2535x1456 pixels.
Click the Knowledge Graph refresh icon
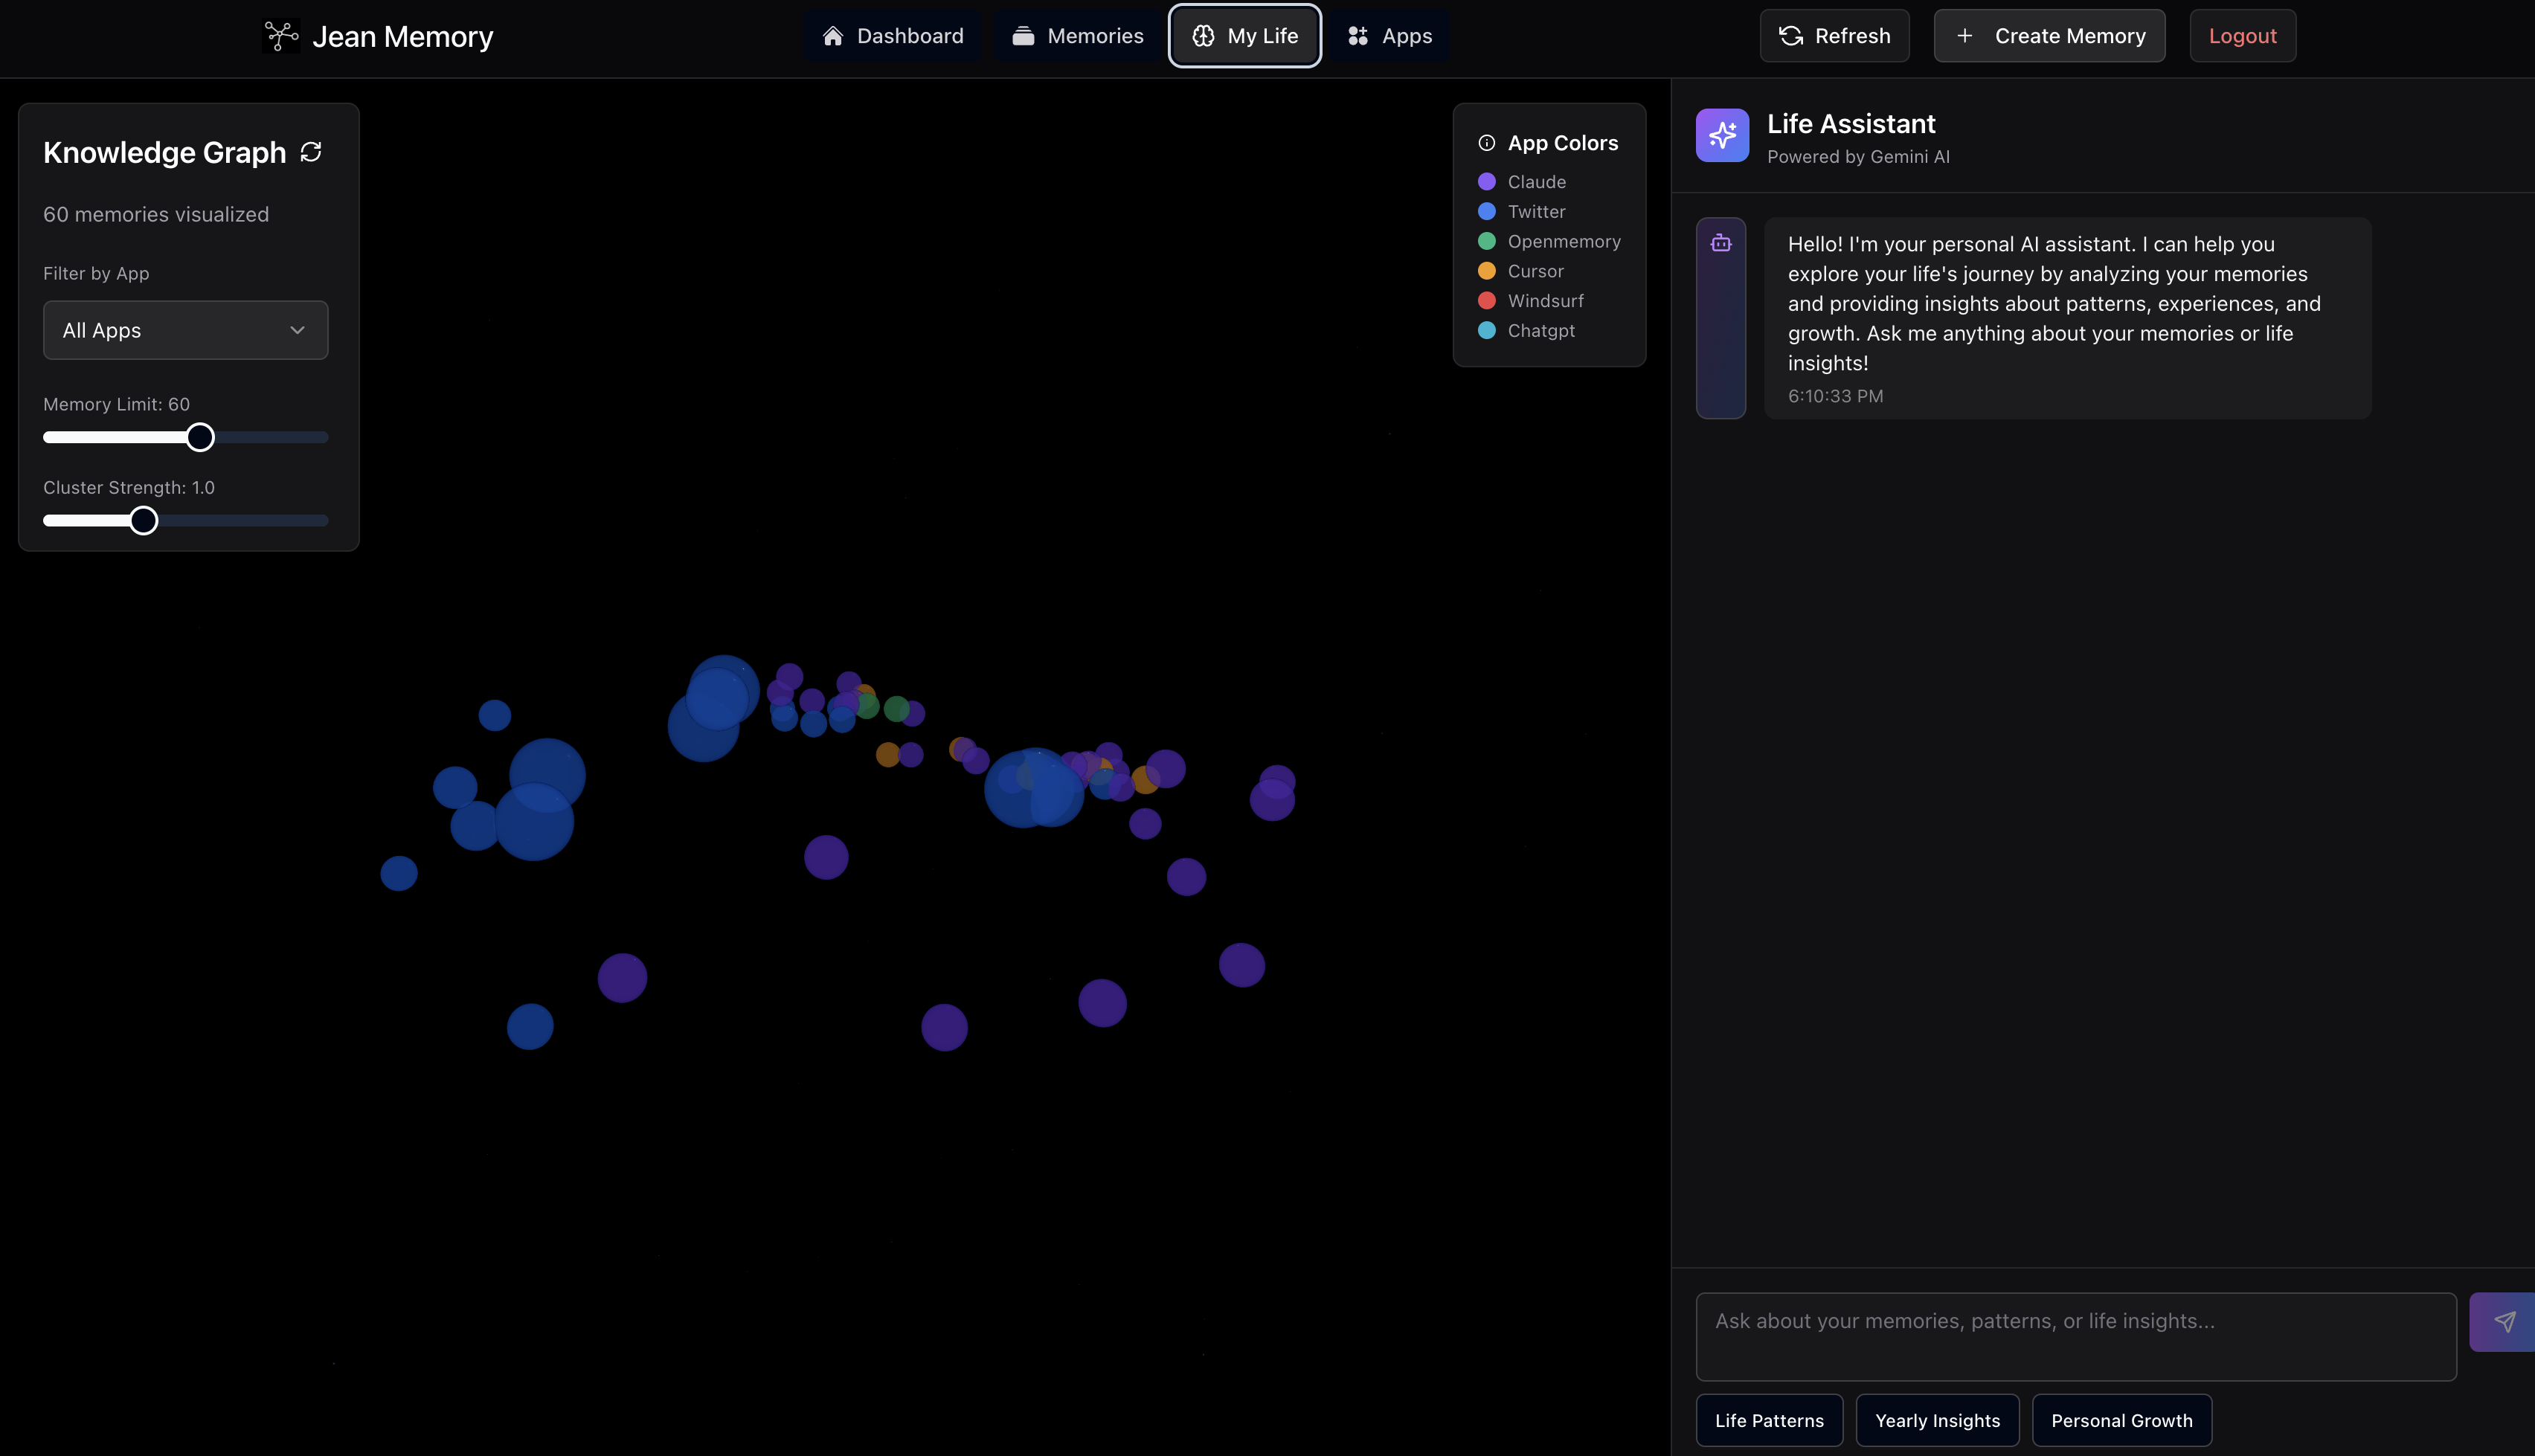click(311, 152)
